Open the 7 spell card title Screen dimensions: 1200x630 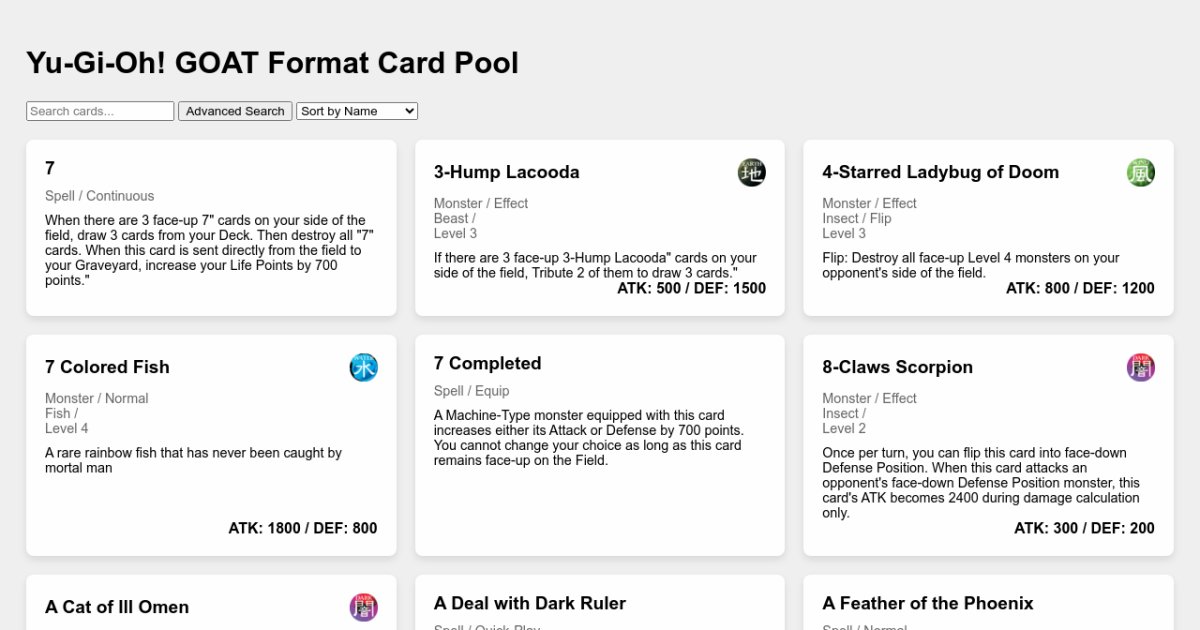(50, 168)
